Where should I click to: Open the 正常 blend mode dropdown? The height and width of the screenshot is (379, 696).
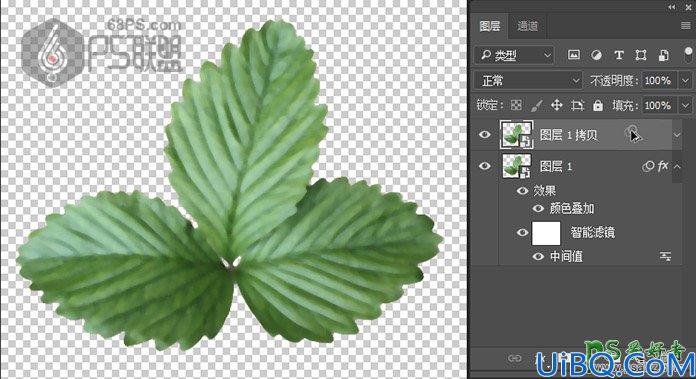coord(528,81)
